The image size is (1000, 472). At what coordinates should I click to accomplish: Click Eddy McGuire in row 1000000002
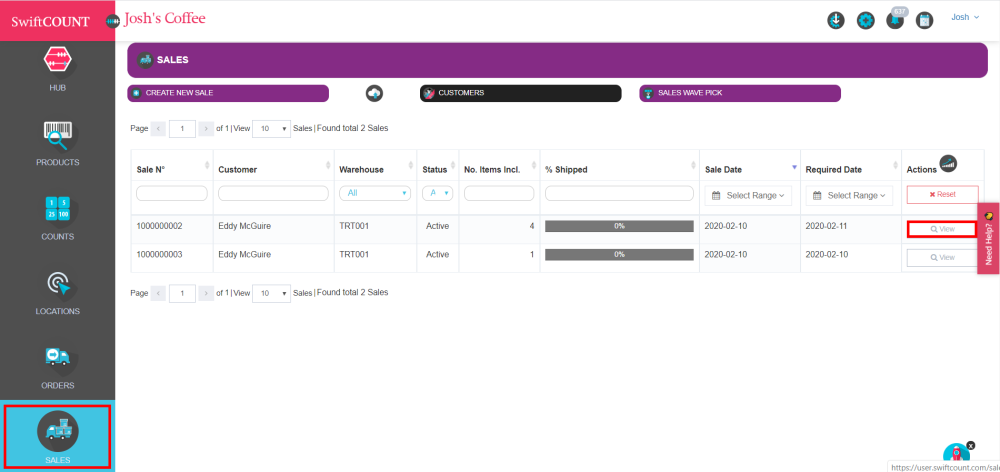point(244,226)
